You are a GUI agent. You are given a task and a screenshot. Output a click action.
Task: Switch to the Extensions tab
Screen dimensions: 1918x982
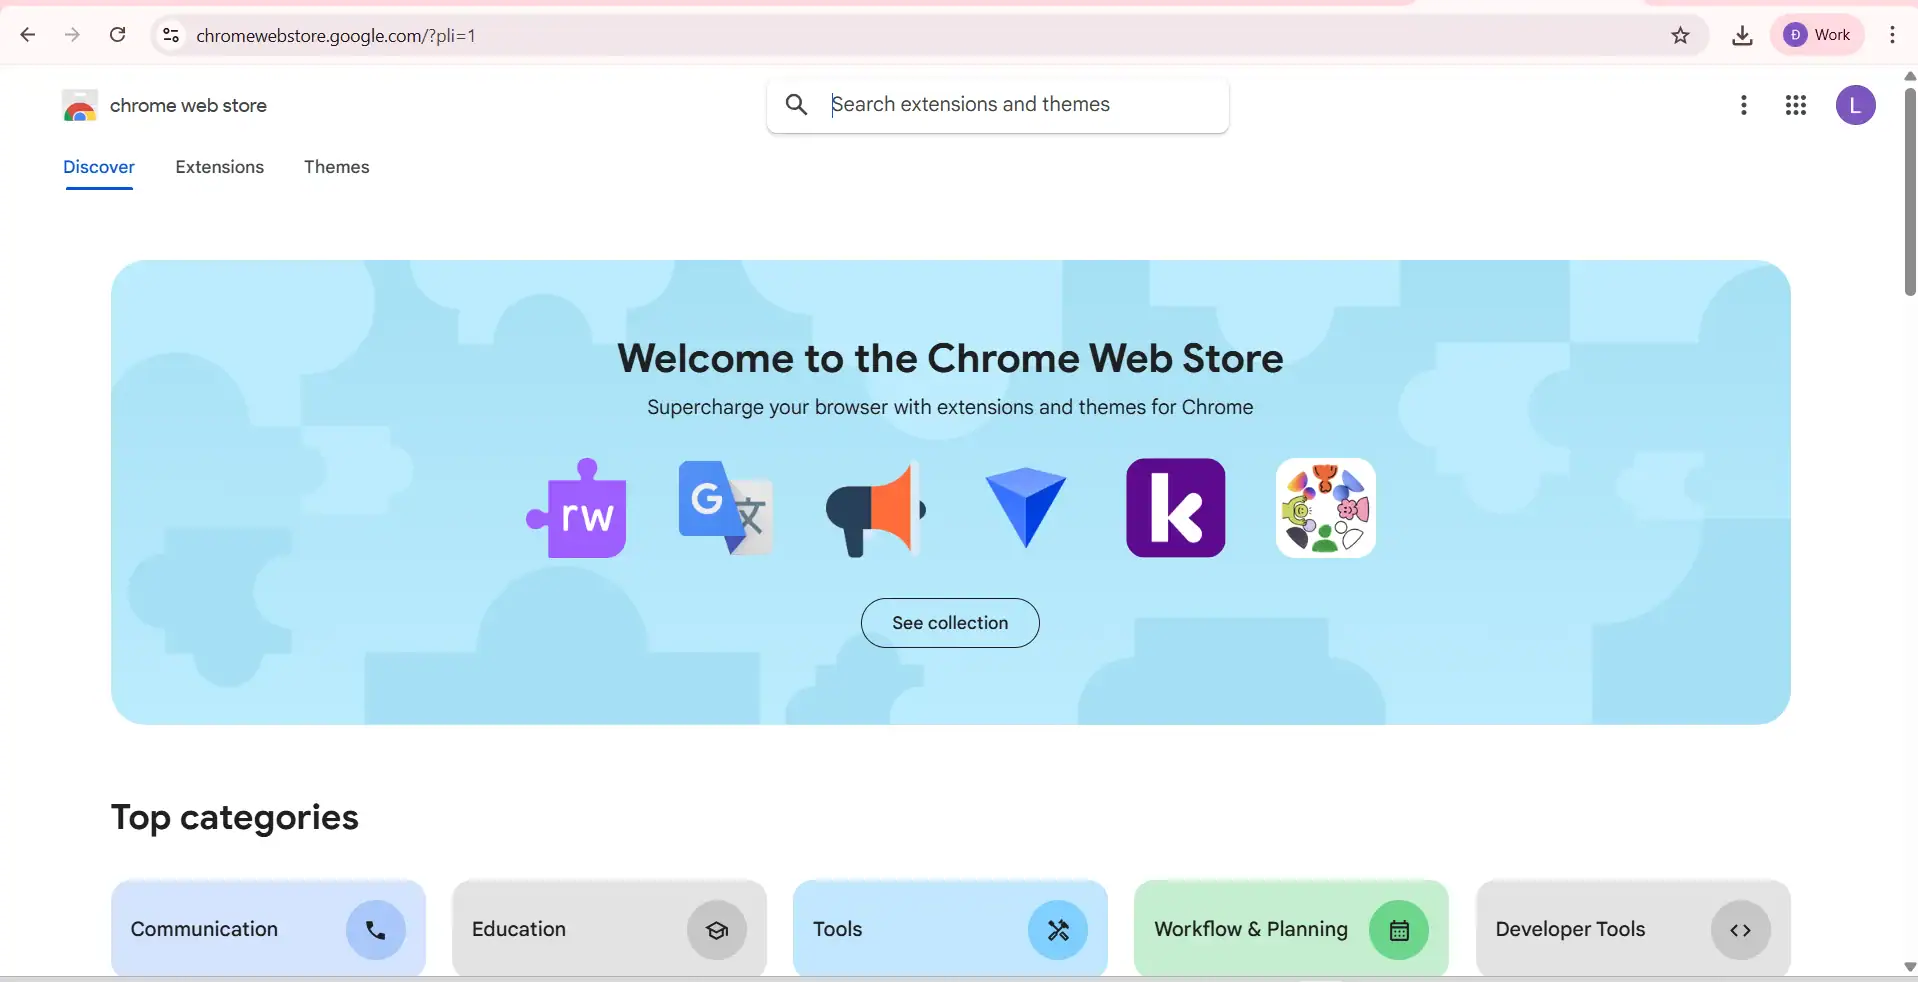[220, 167]
